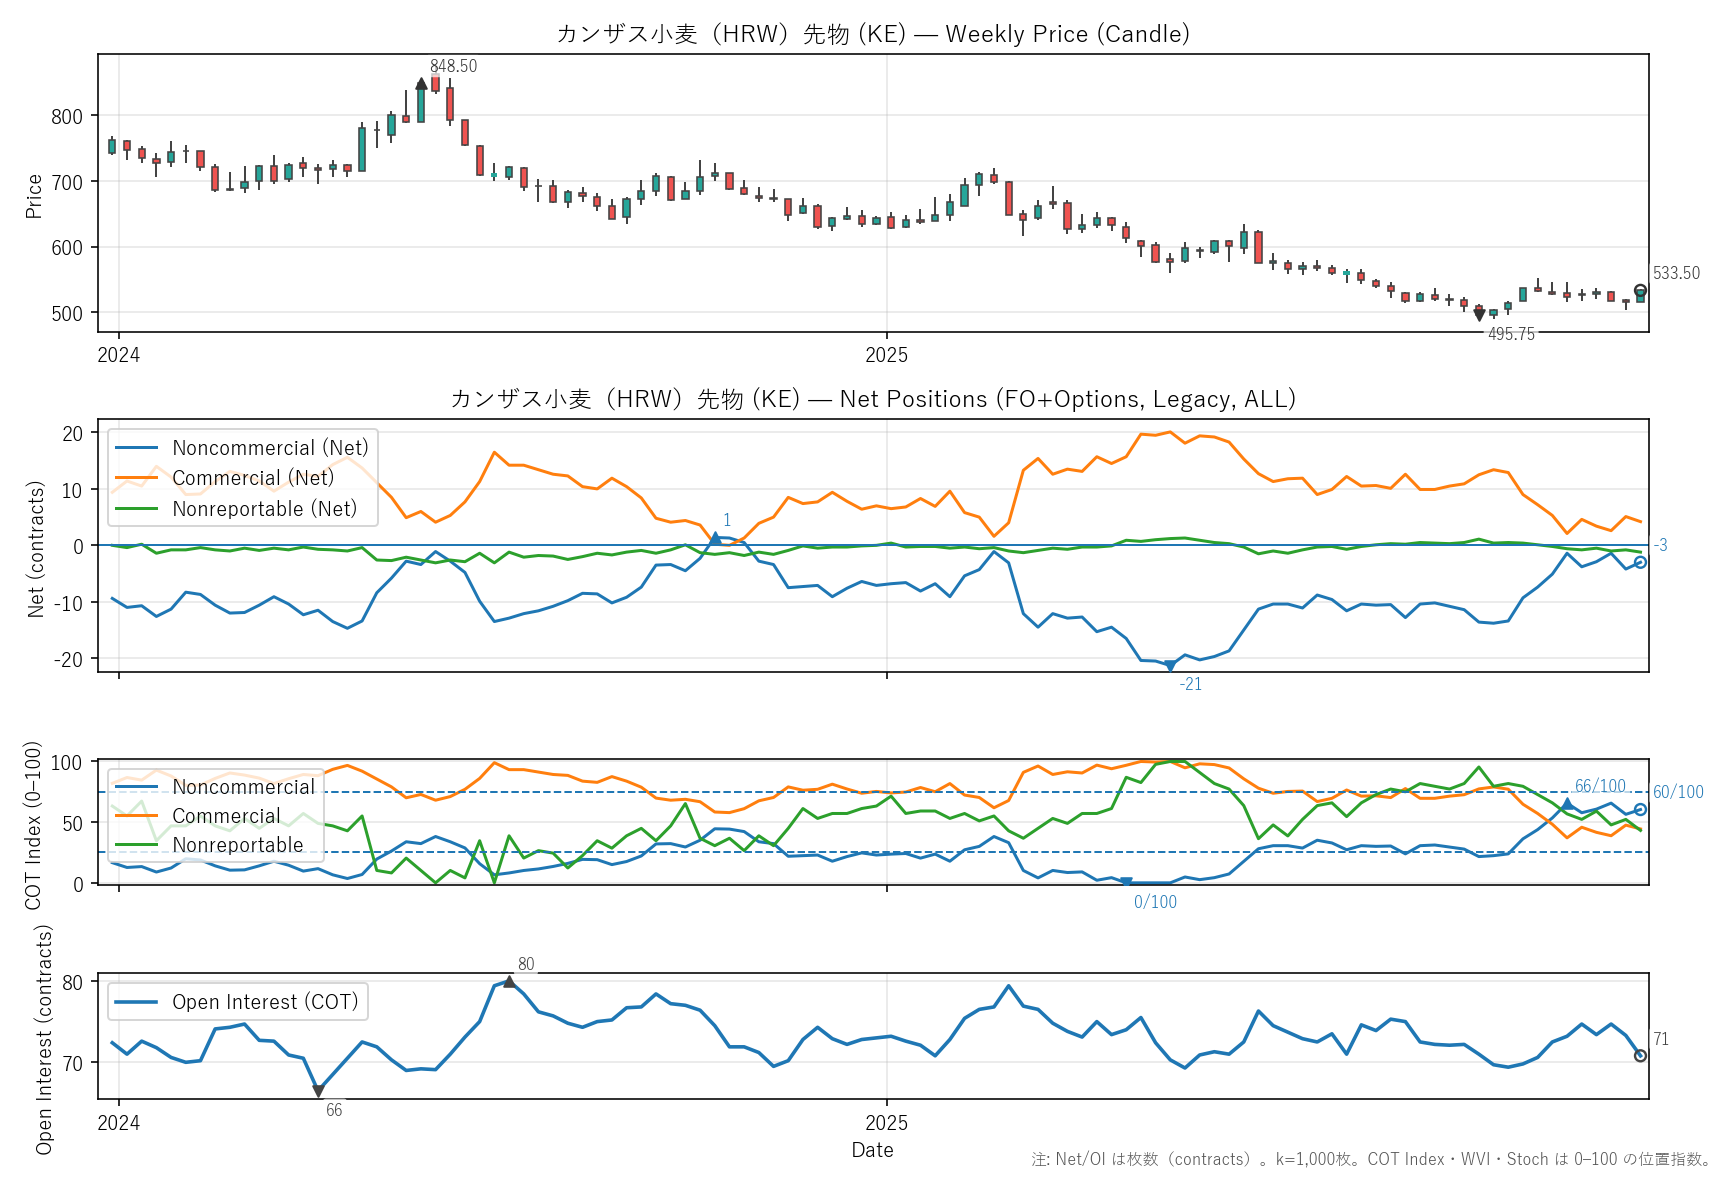The image size is (1728, 1180).
Task: Click the Noncommercial net low marker at -21
Action: click(1170, 665)
